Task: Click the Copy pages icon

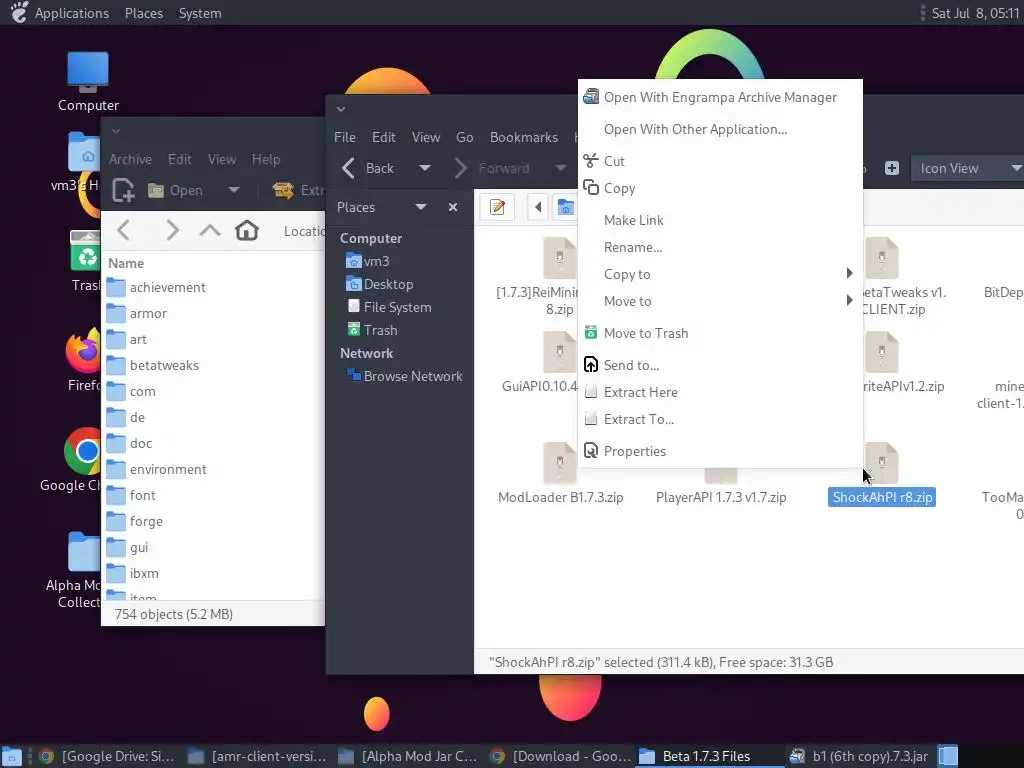Action: (x=591, y=187)
